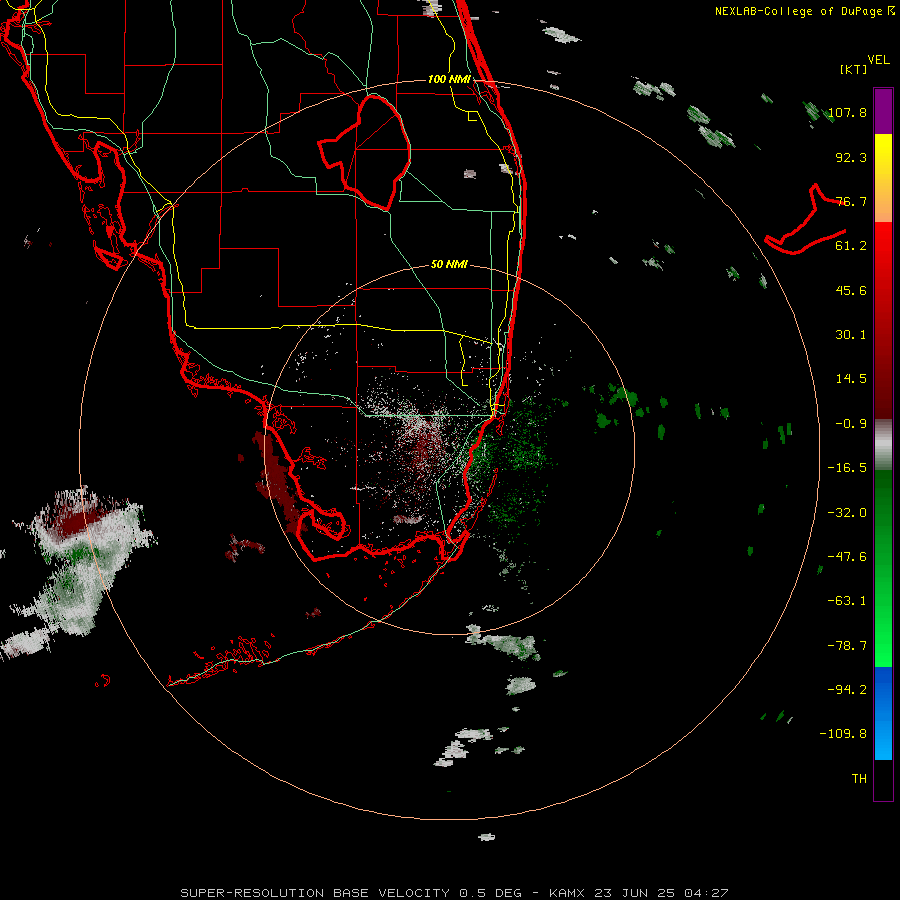Click the NEXLAB-College of DuPage watermark text

pos(804,11)
